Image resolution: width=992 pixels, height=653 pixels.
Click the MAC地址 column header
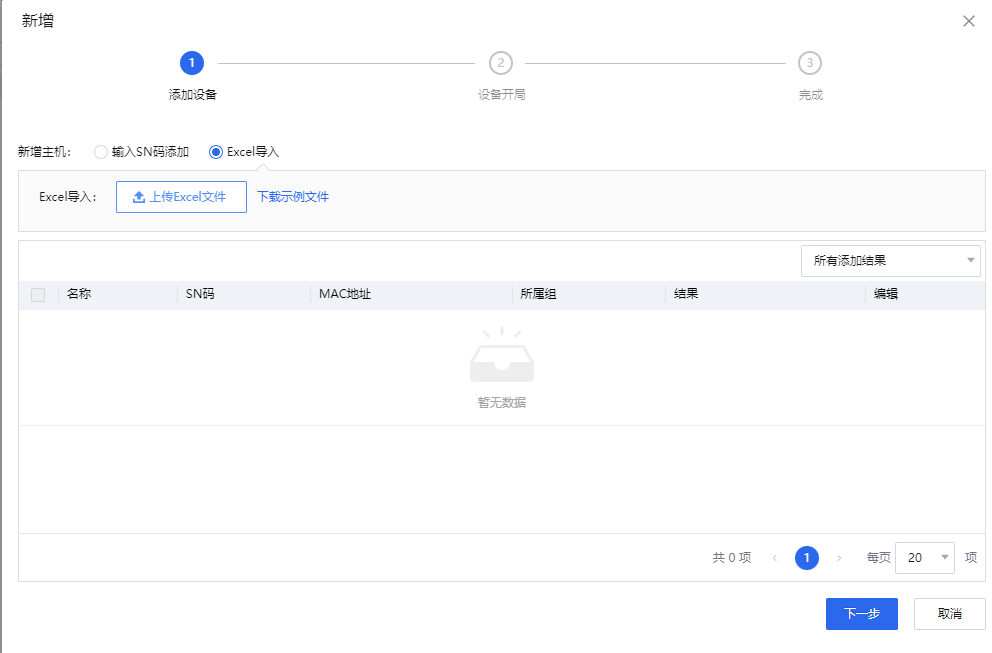coord(345,295)
